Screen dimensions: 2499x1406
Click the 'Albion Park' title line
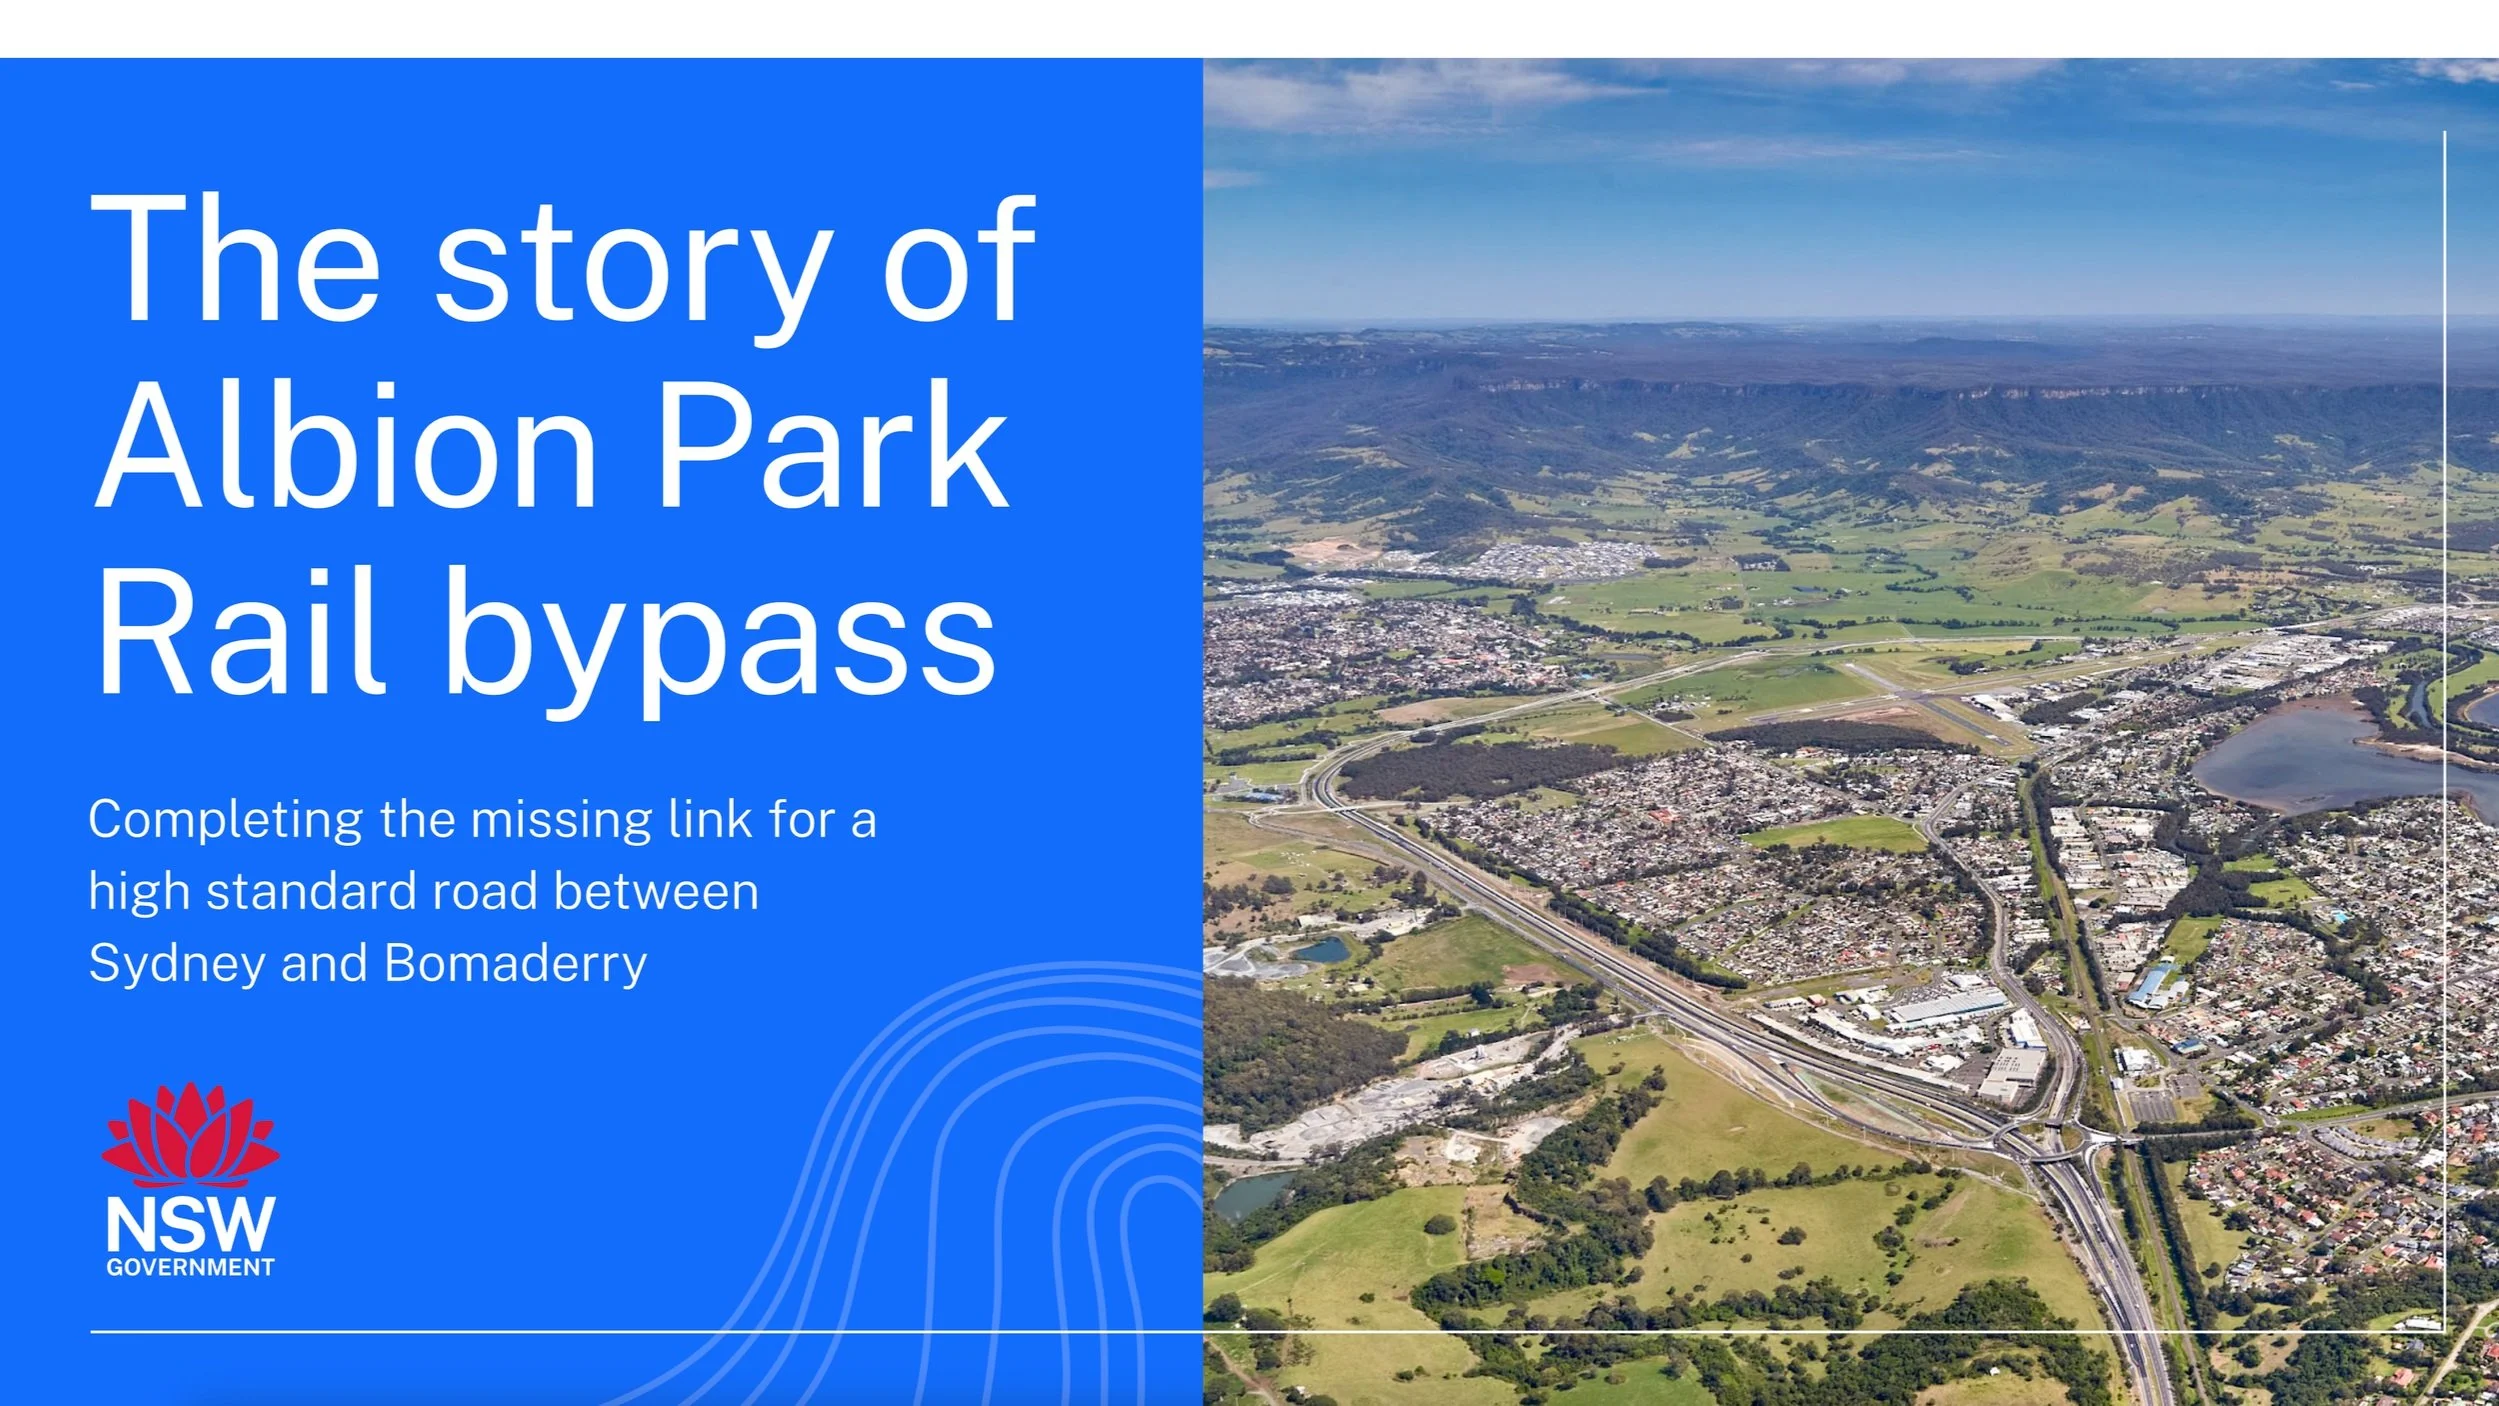pos(551,446)
